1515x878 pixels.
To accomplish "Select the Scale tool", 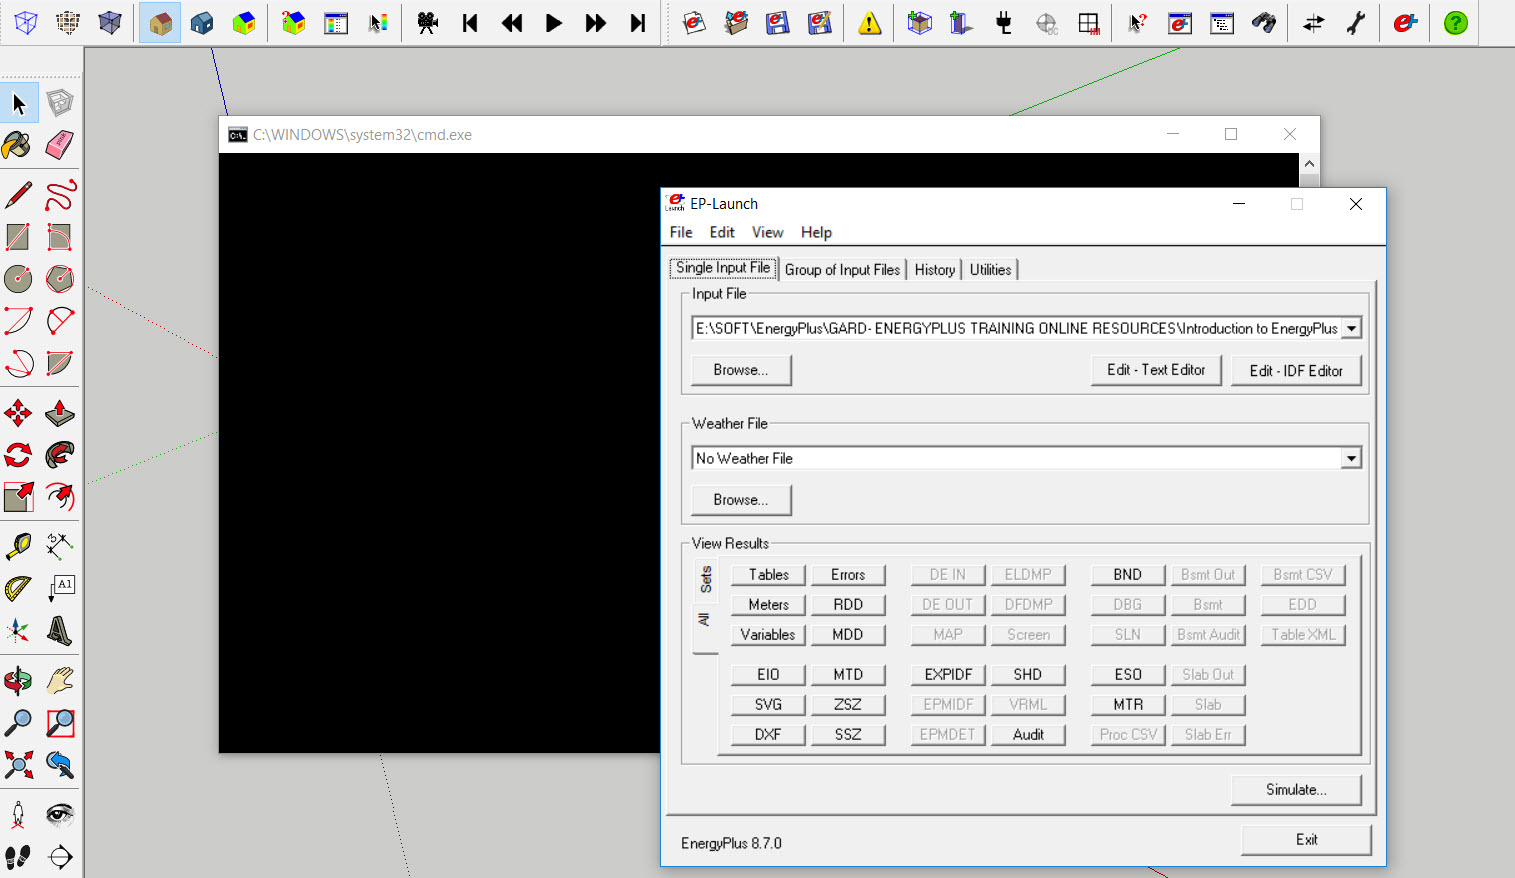I will (x=18, y=497).
